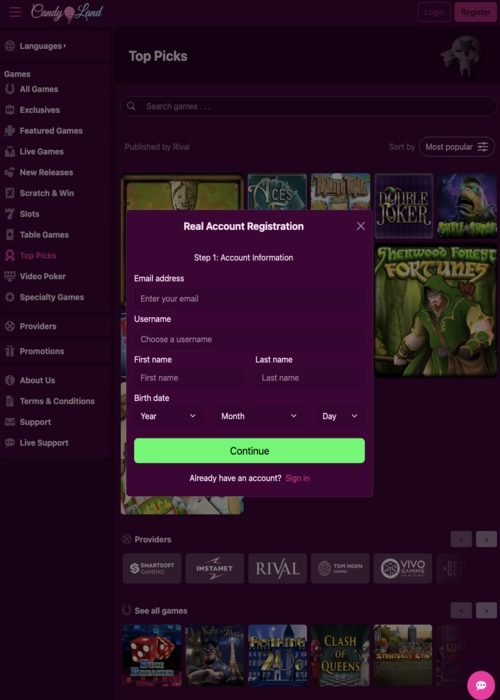Click the Live Support chat icon

[x=10, y=443]
